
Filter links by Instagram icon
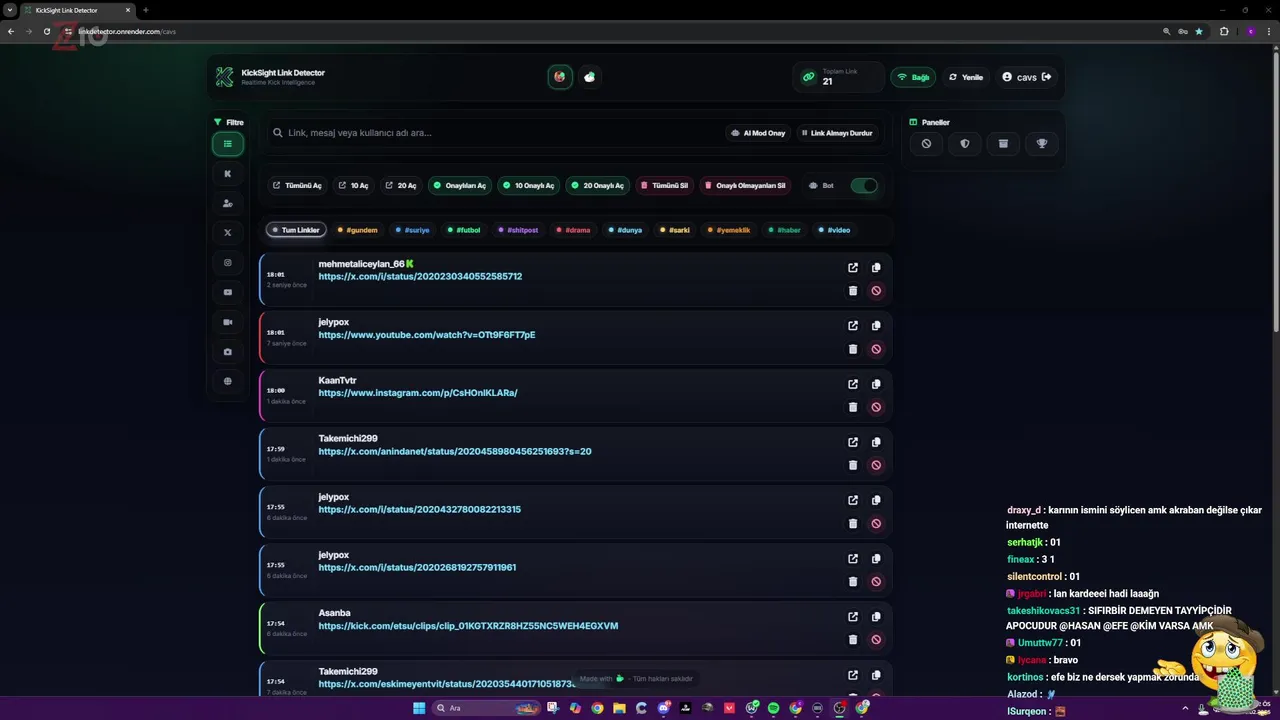(x=228, y=263)
